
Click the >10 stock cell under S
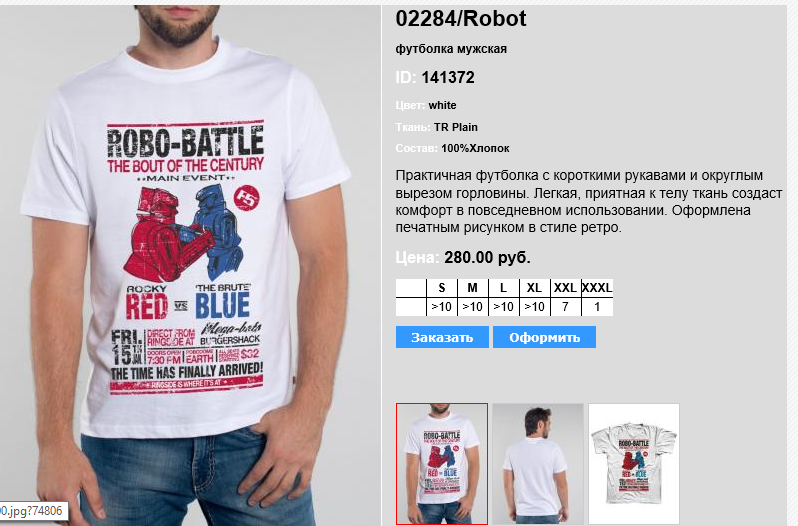click(x=442, y=307)
